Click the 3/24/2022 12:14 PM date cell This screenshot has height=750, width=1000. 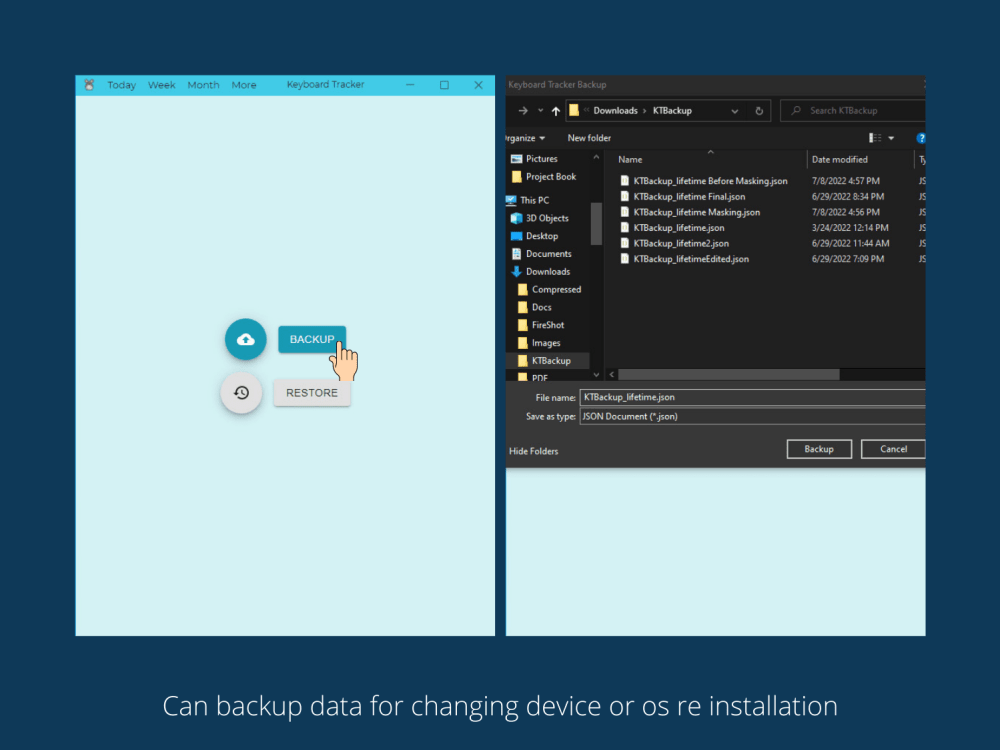click(x=849, y=228)
